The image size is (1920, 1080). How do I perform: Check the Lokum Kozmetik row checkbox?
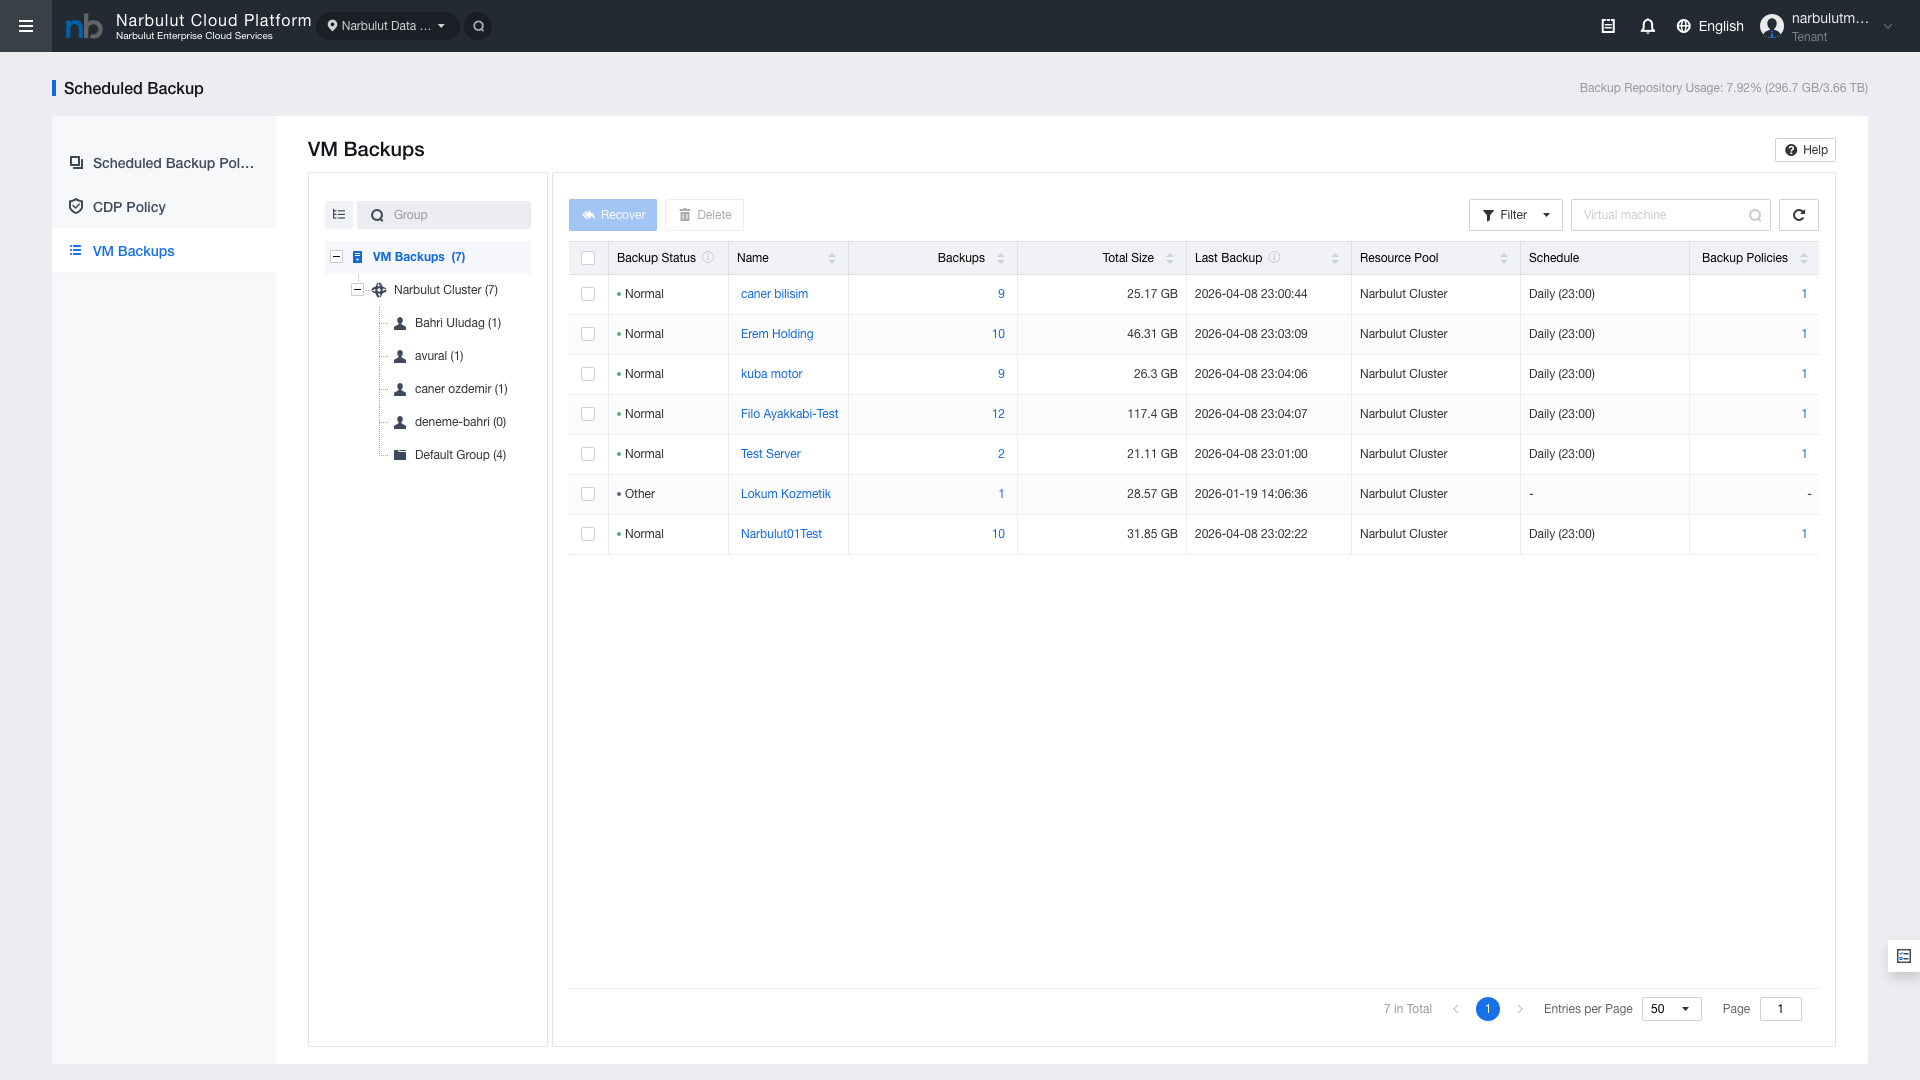click(588, 494)
